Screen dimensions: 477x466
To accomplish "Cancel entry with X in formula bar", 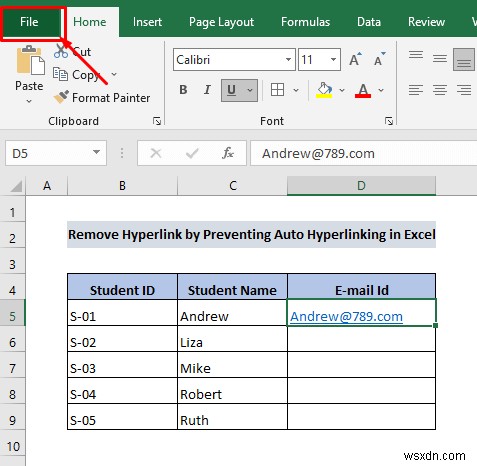I will (156, 153).
